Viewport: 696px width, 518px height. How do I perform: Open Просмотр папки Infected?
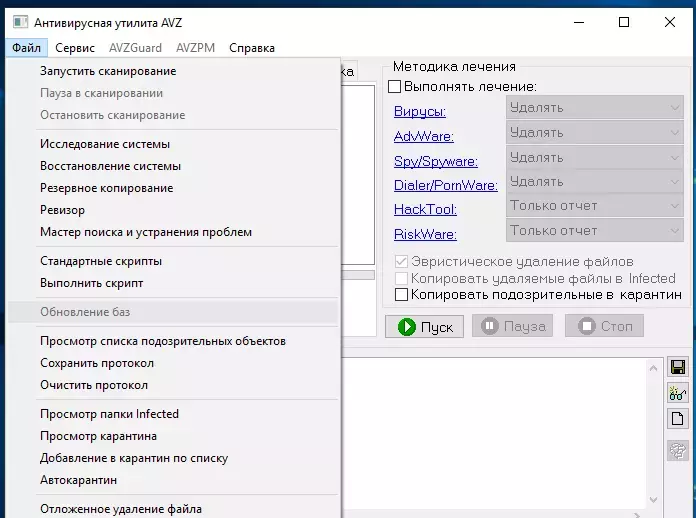pos(173,414)
